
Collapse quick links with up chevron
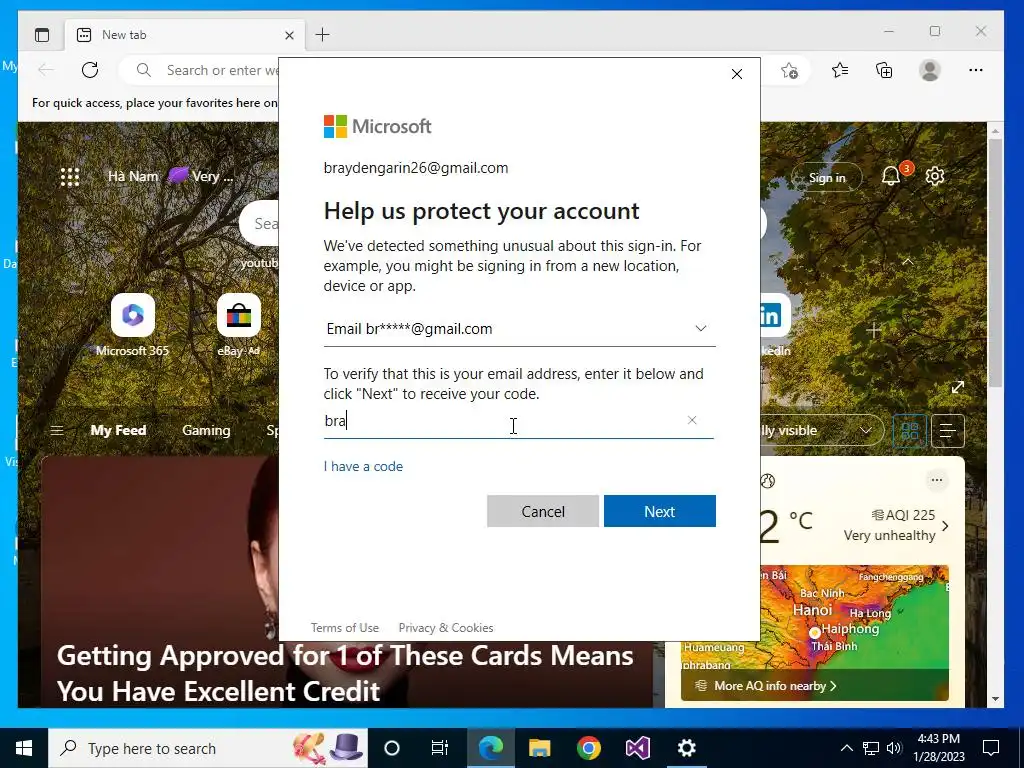(908, 262)
